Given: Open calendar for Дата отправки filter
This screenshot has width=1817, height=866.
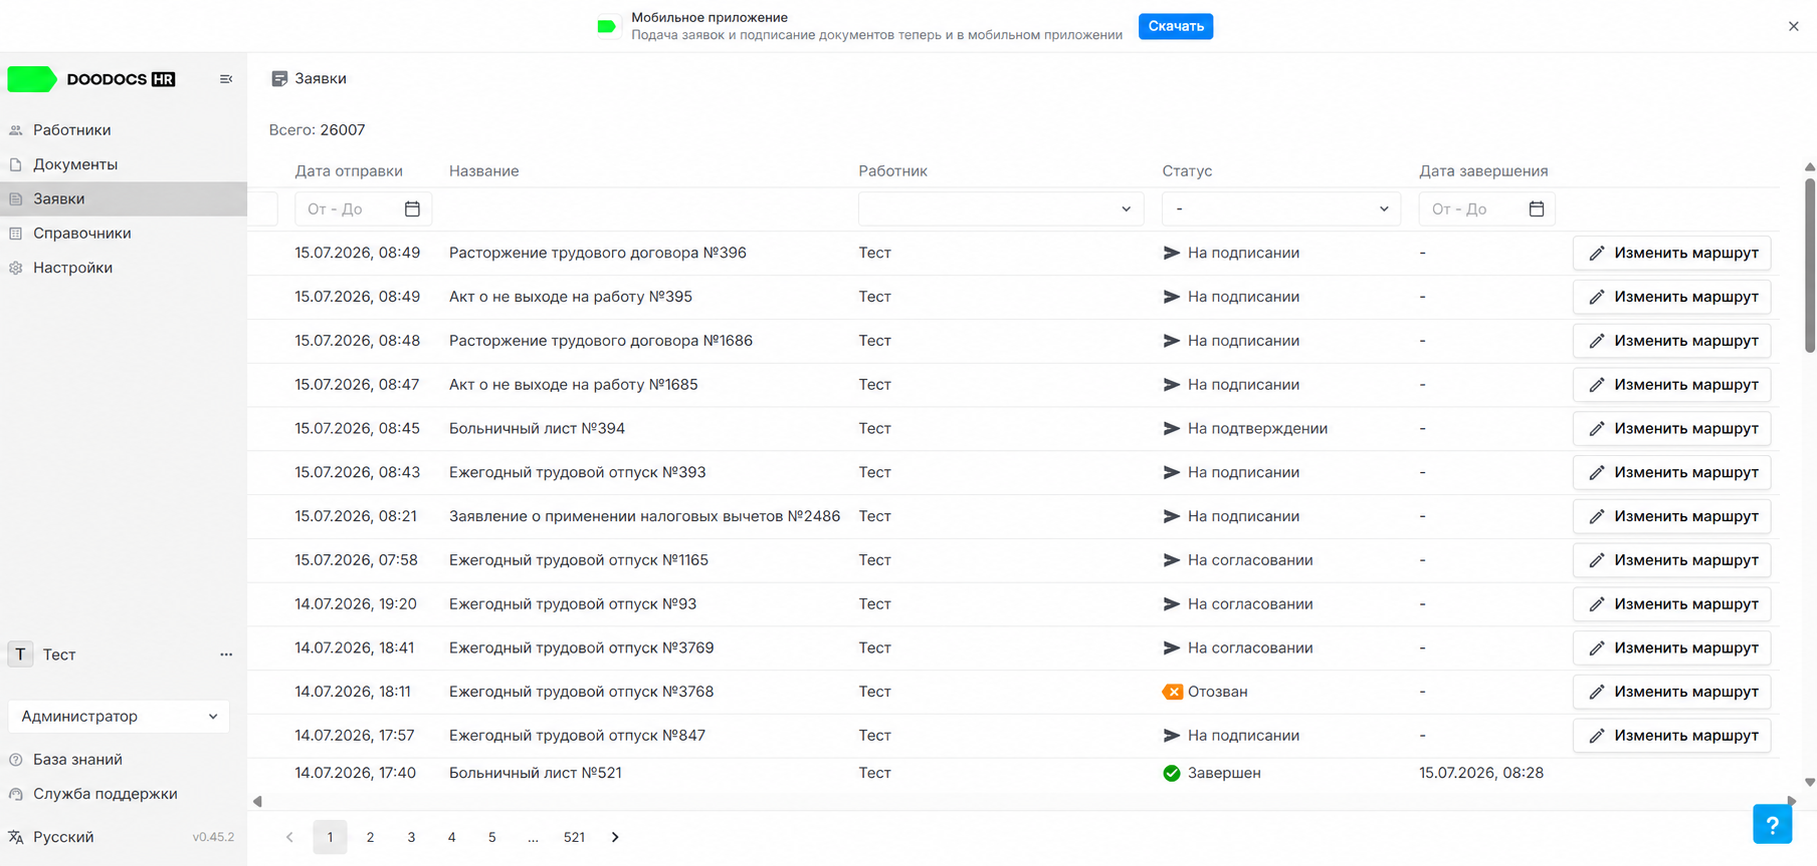Looking at the screenshot, I should [412, 209].
